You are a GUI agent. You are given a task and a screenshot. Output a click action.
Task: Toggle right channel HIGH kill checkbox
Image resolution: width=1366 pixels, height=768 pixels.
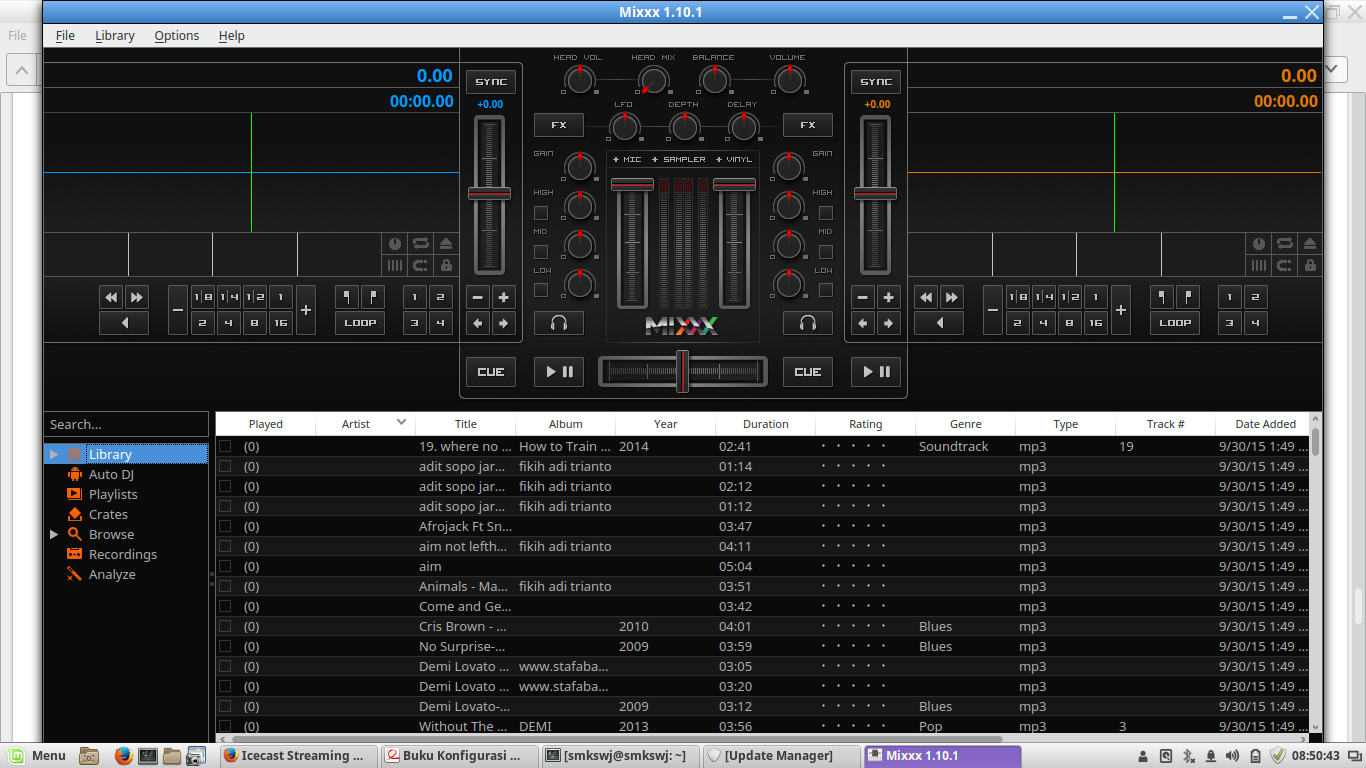[x=826, y=213]
